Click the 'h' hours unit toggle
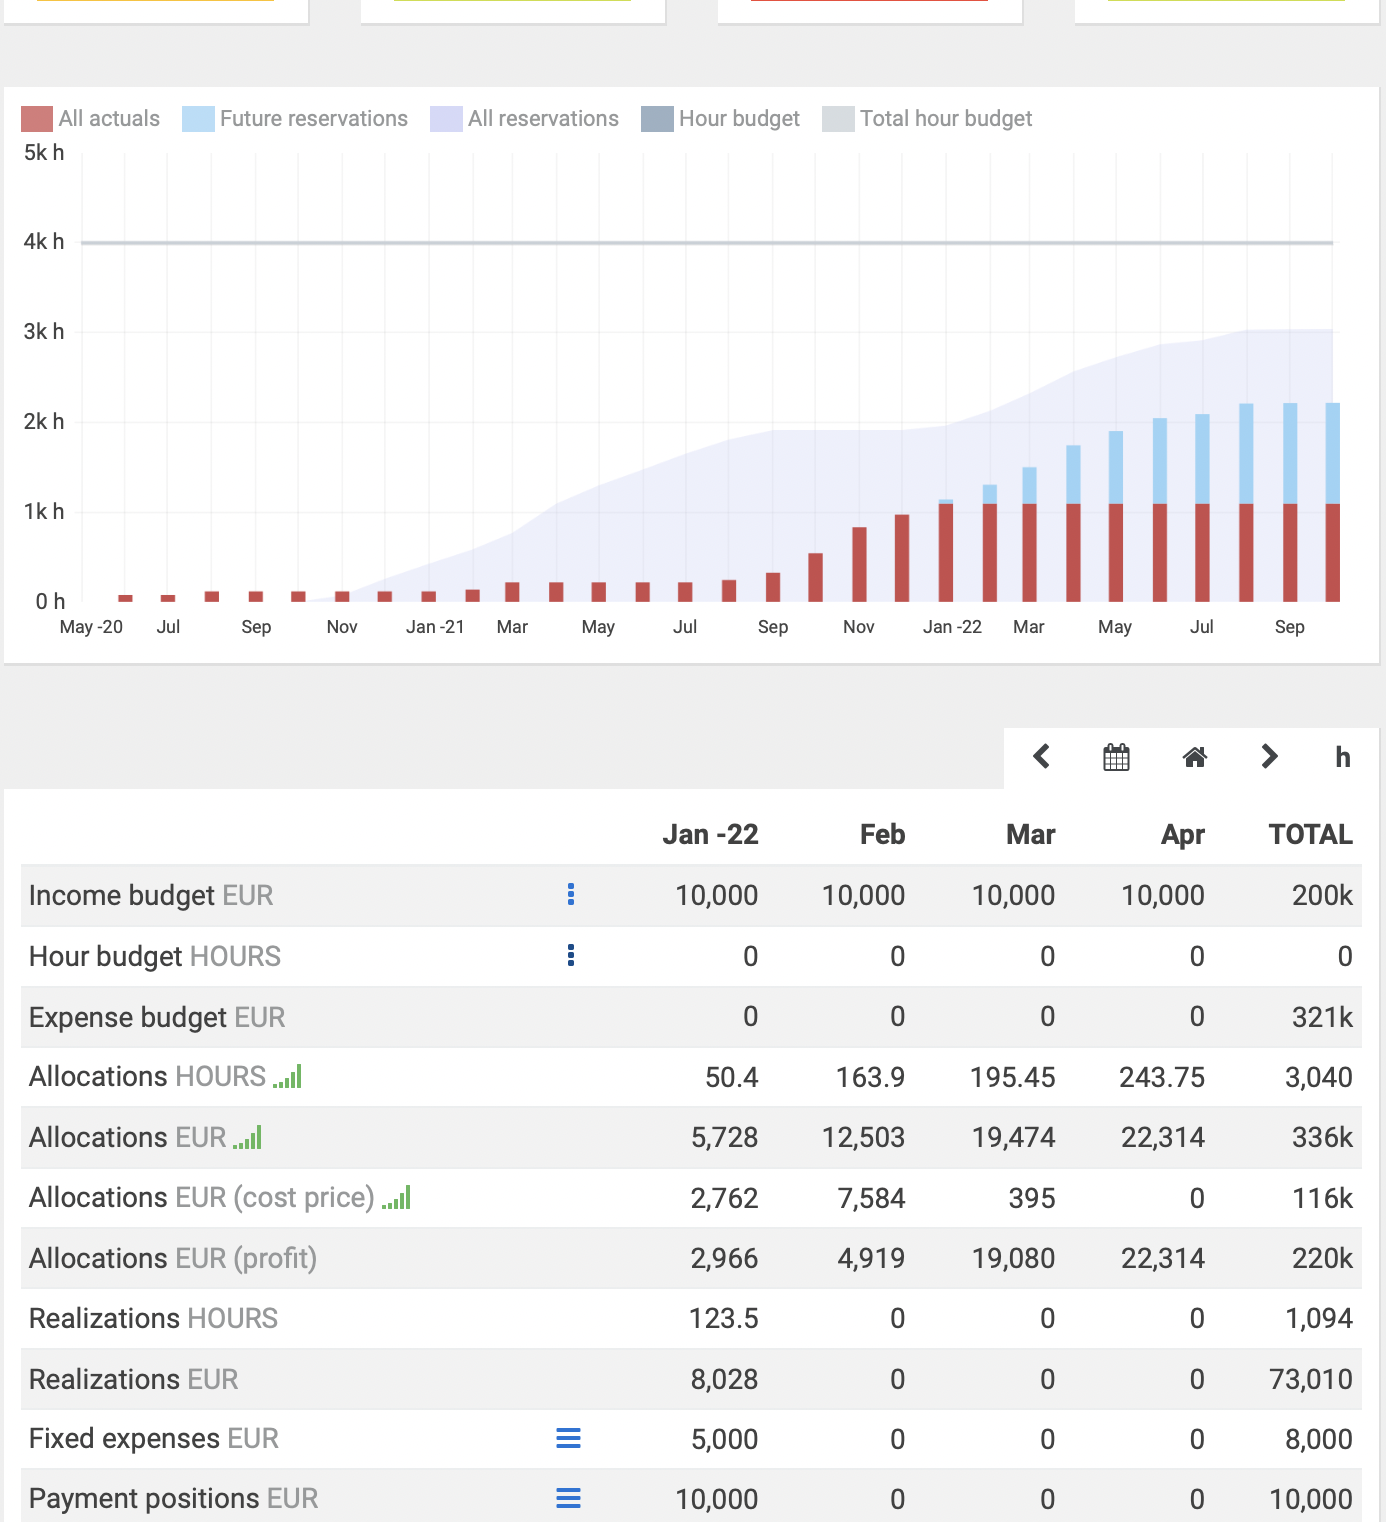Image resolution: width=1386 pixels, height=1522 pixels. [x=1342, y=757]
